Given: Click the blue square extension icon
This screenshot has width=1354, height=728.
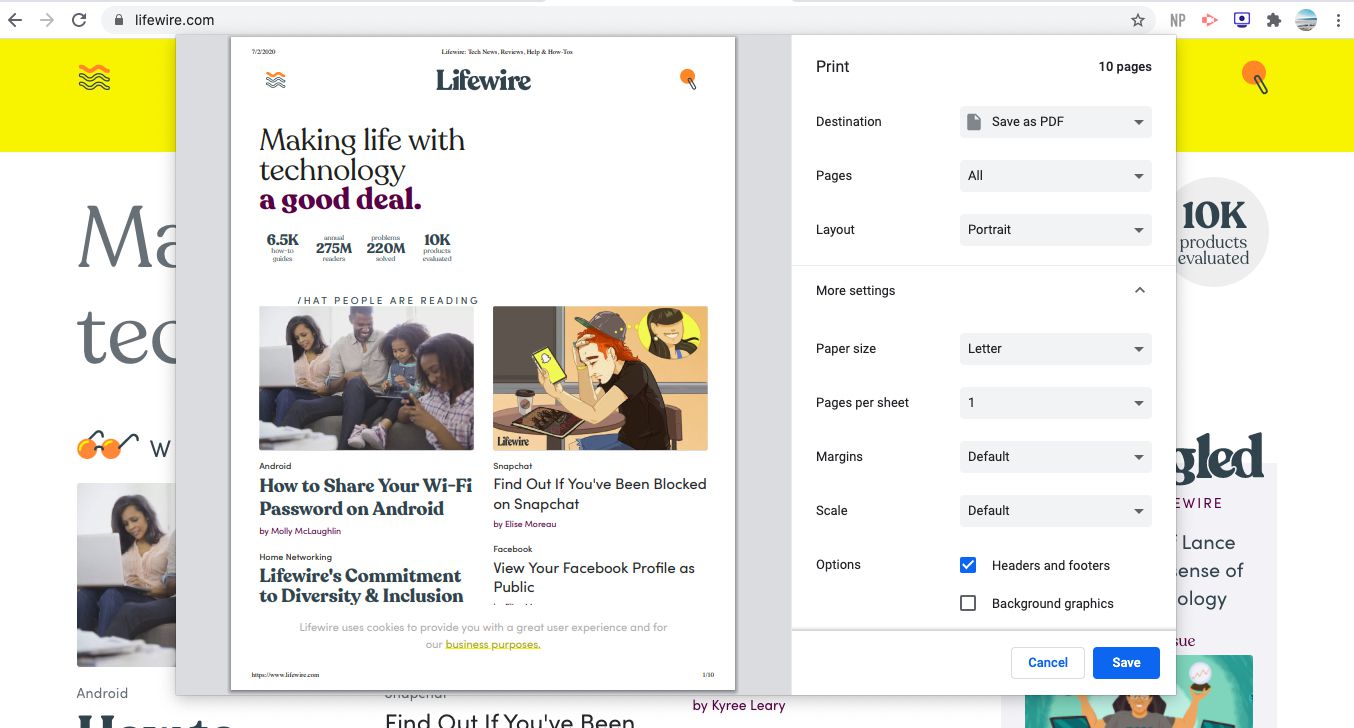Looking at the screenshot, I should 1242,20.
